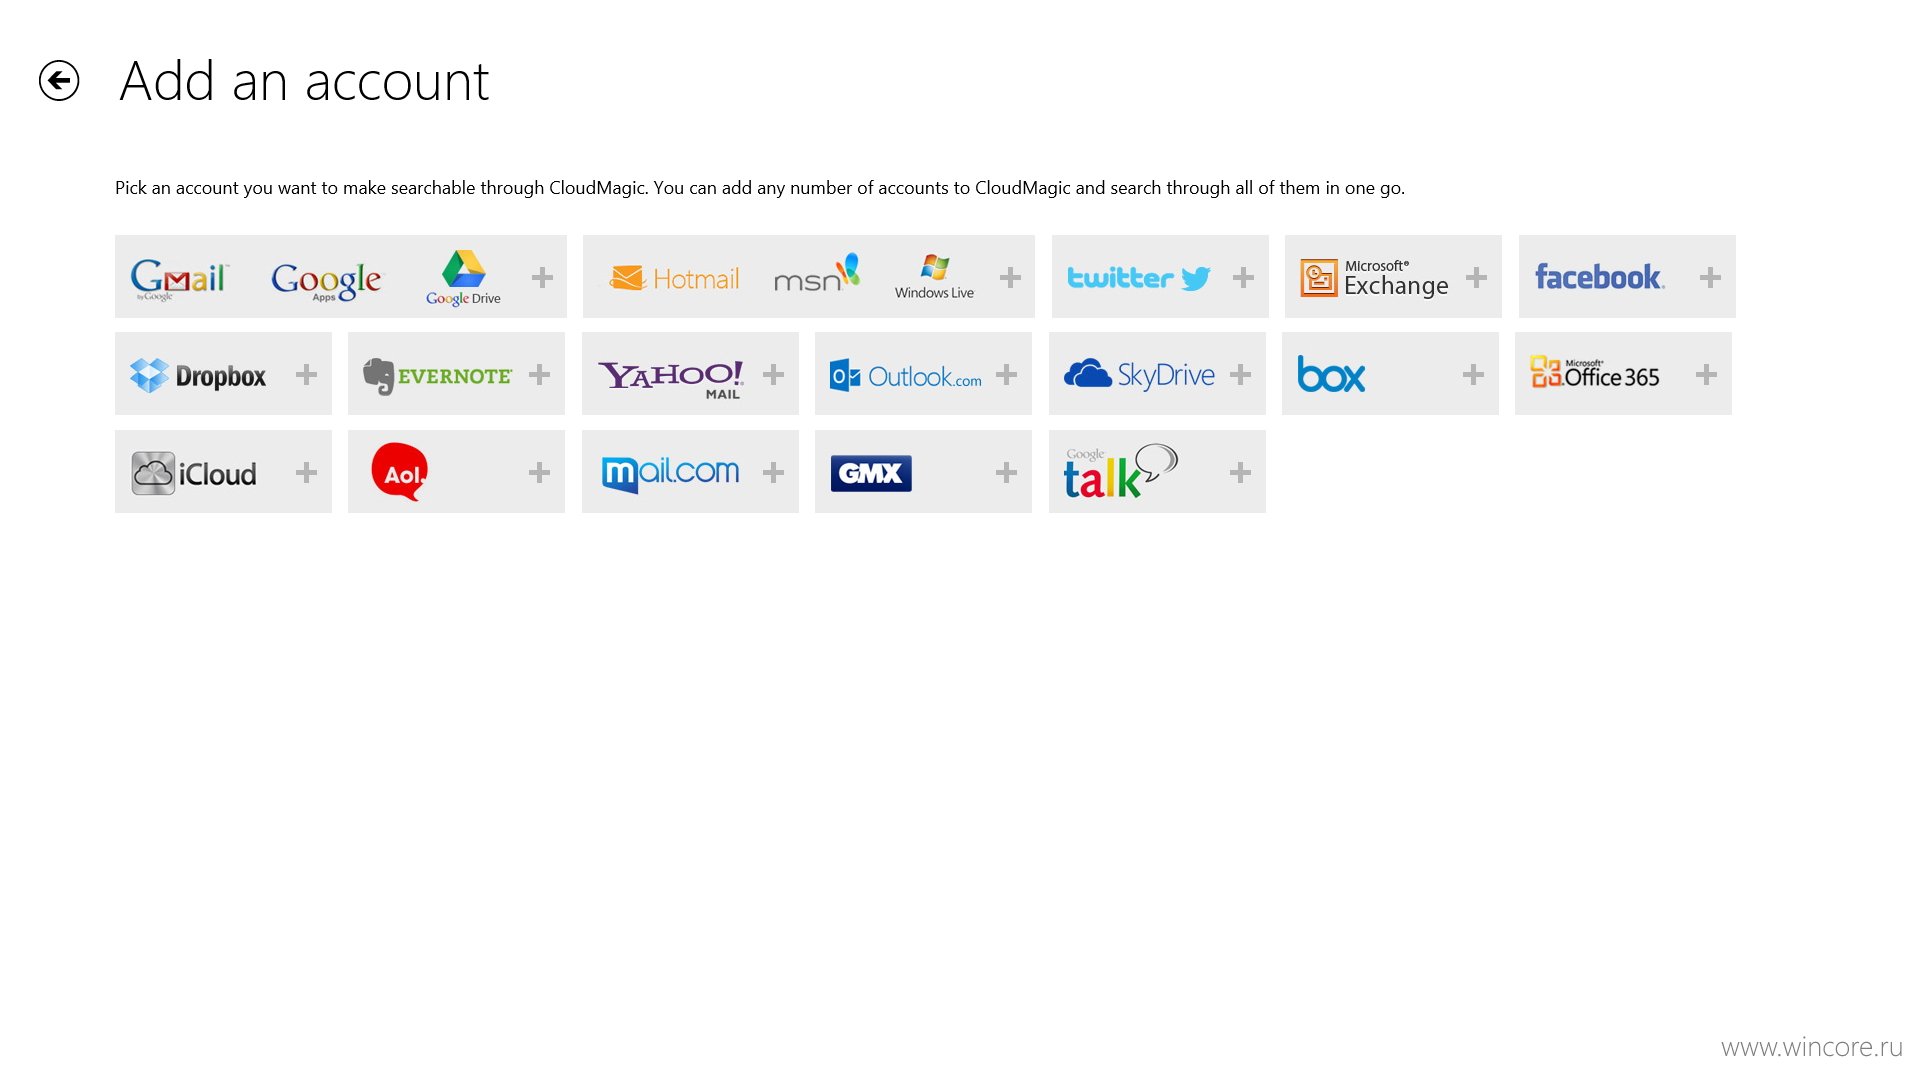Add a Hotmail account via plus
This screenshot has height=1080, width=1920.
(1010, 277)
